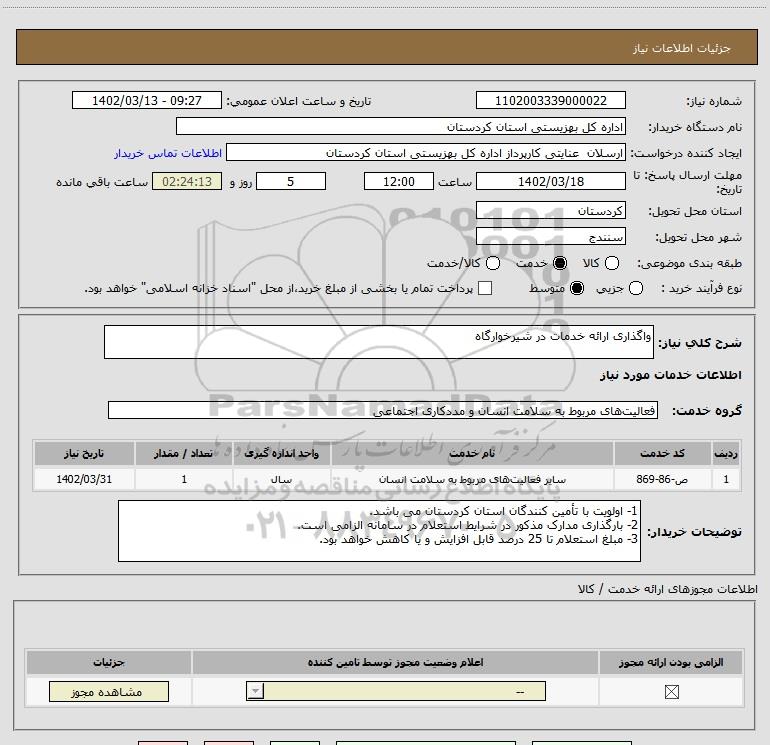Click the کد خدمت column header
The height and width of the screenshot is (745, 770).
(x=662, y=453)
